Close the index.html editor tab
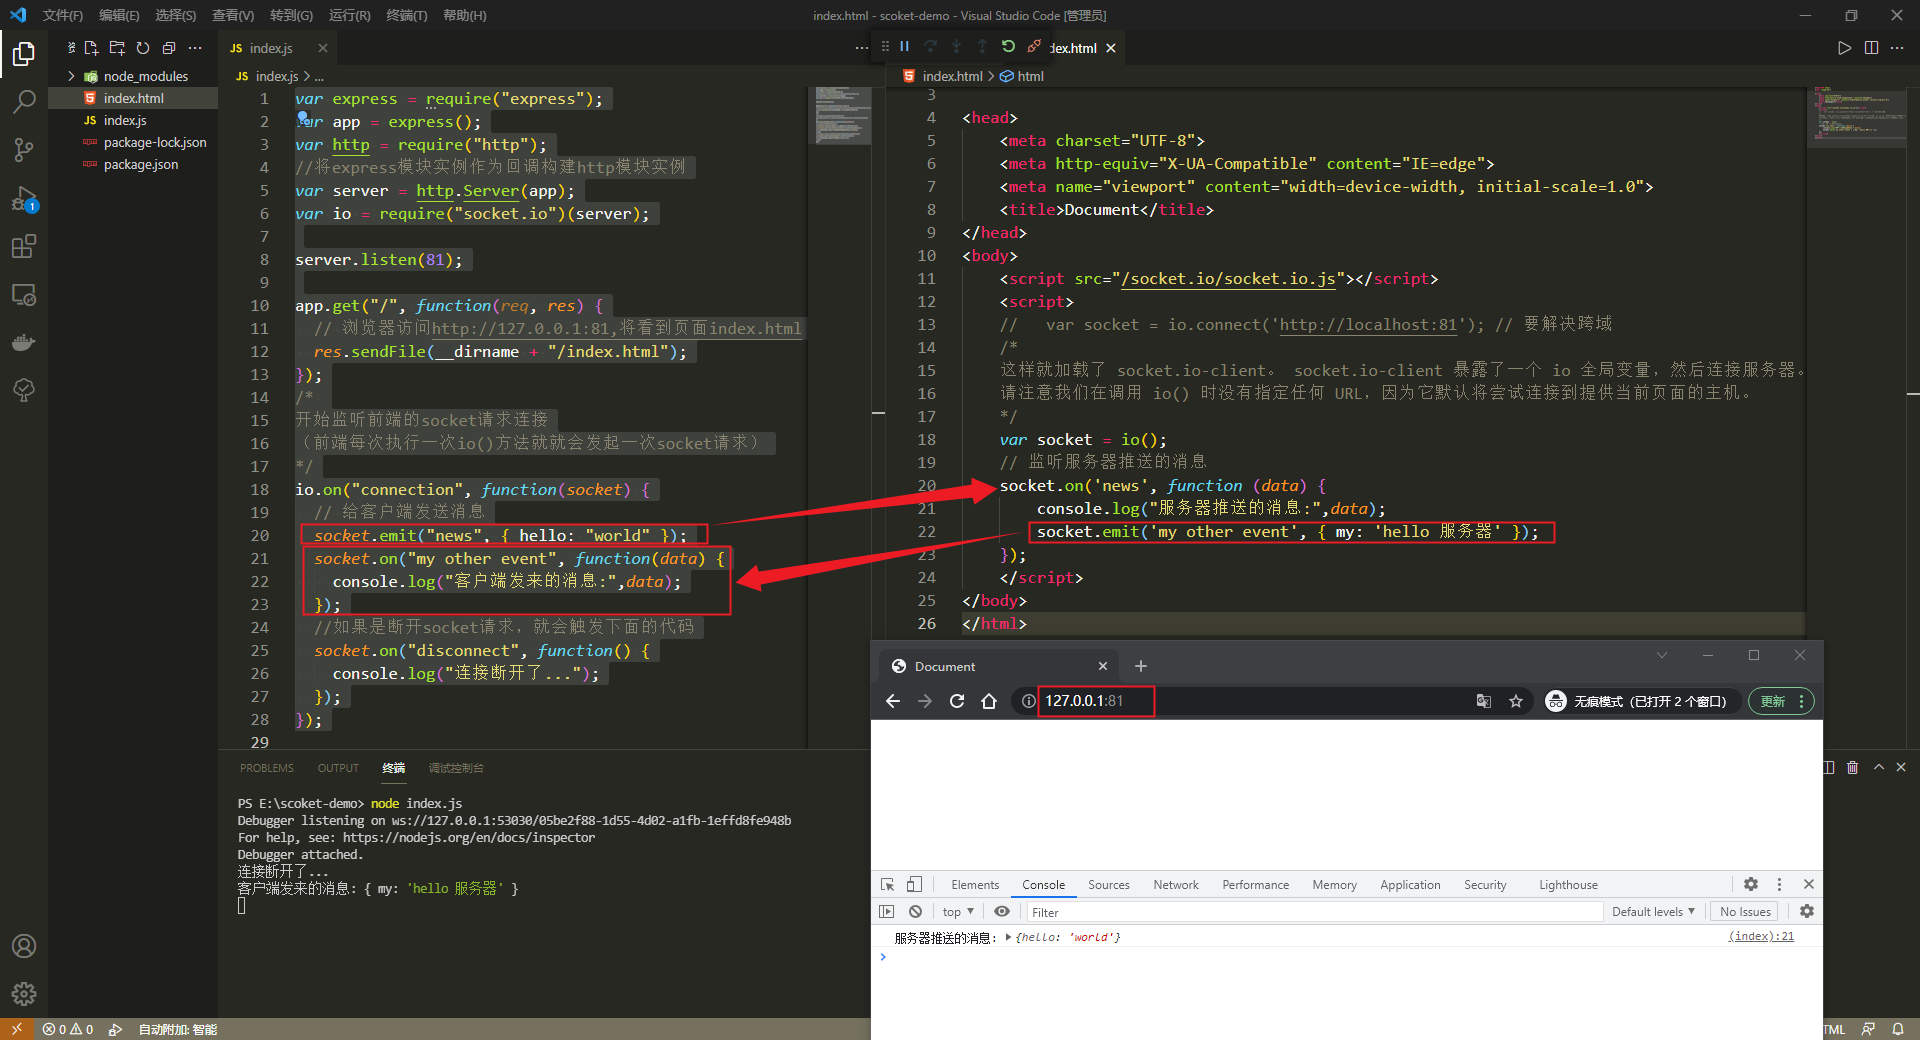Viewport: 1920px width, 1040px height. pyautogui.click(x=1111, y=48)
